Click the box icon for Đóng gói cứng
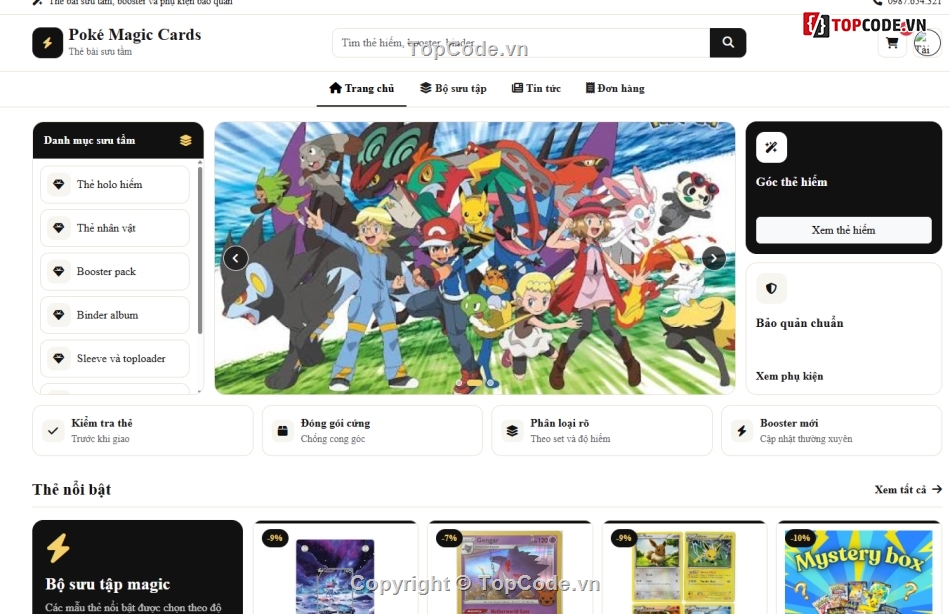Image resolution: width=950 pixels, height=614 pixels. point(282,431)
